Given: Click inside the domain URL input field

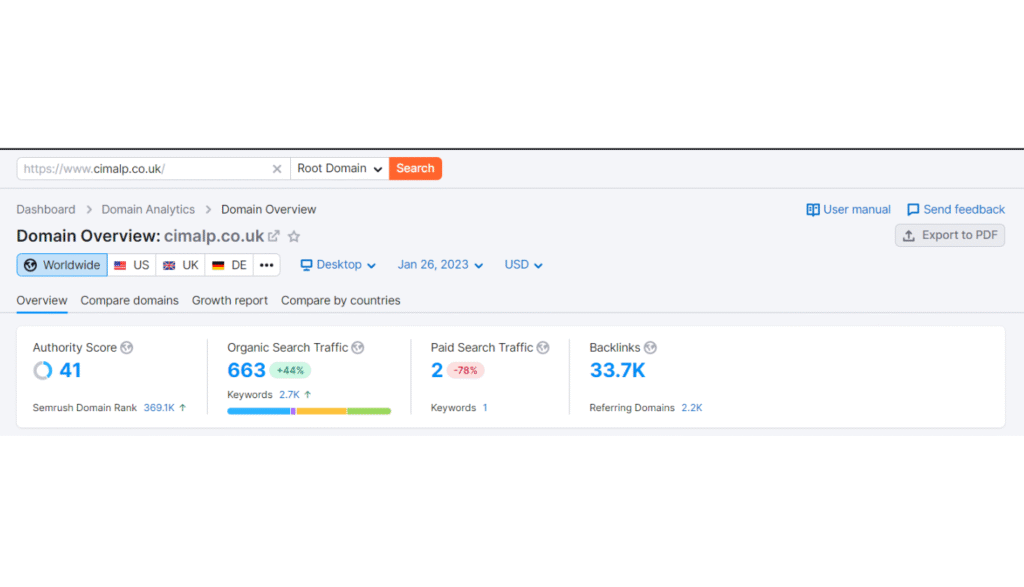Looking at the screenshot, I should click(150, 168).
